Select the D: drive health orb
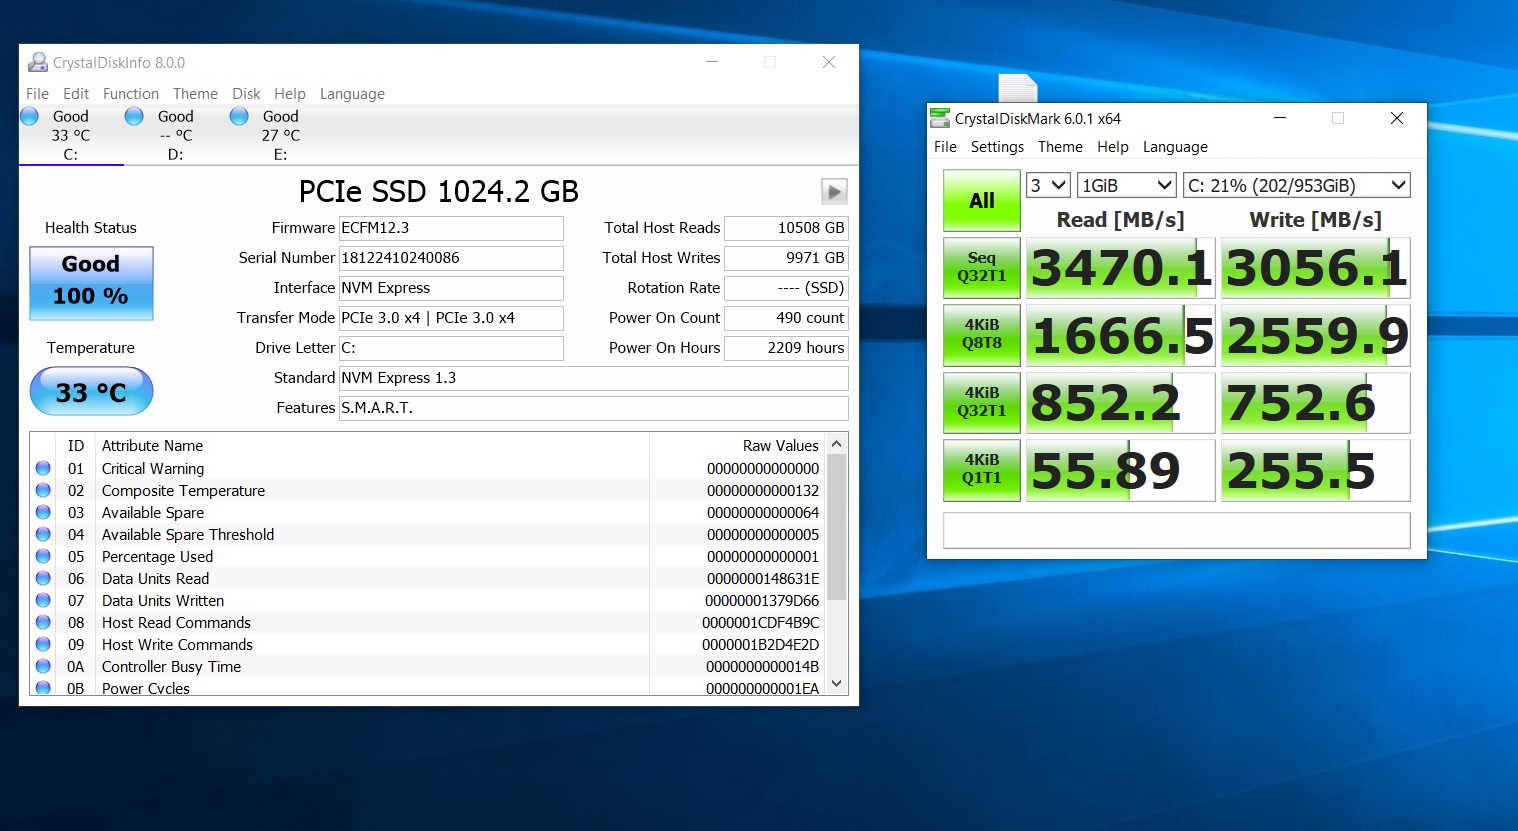 tap(134, 116)
